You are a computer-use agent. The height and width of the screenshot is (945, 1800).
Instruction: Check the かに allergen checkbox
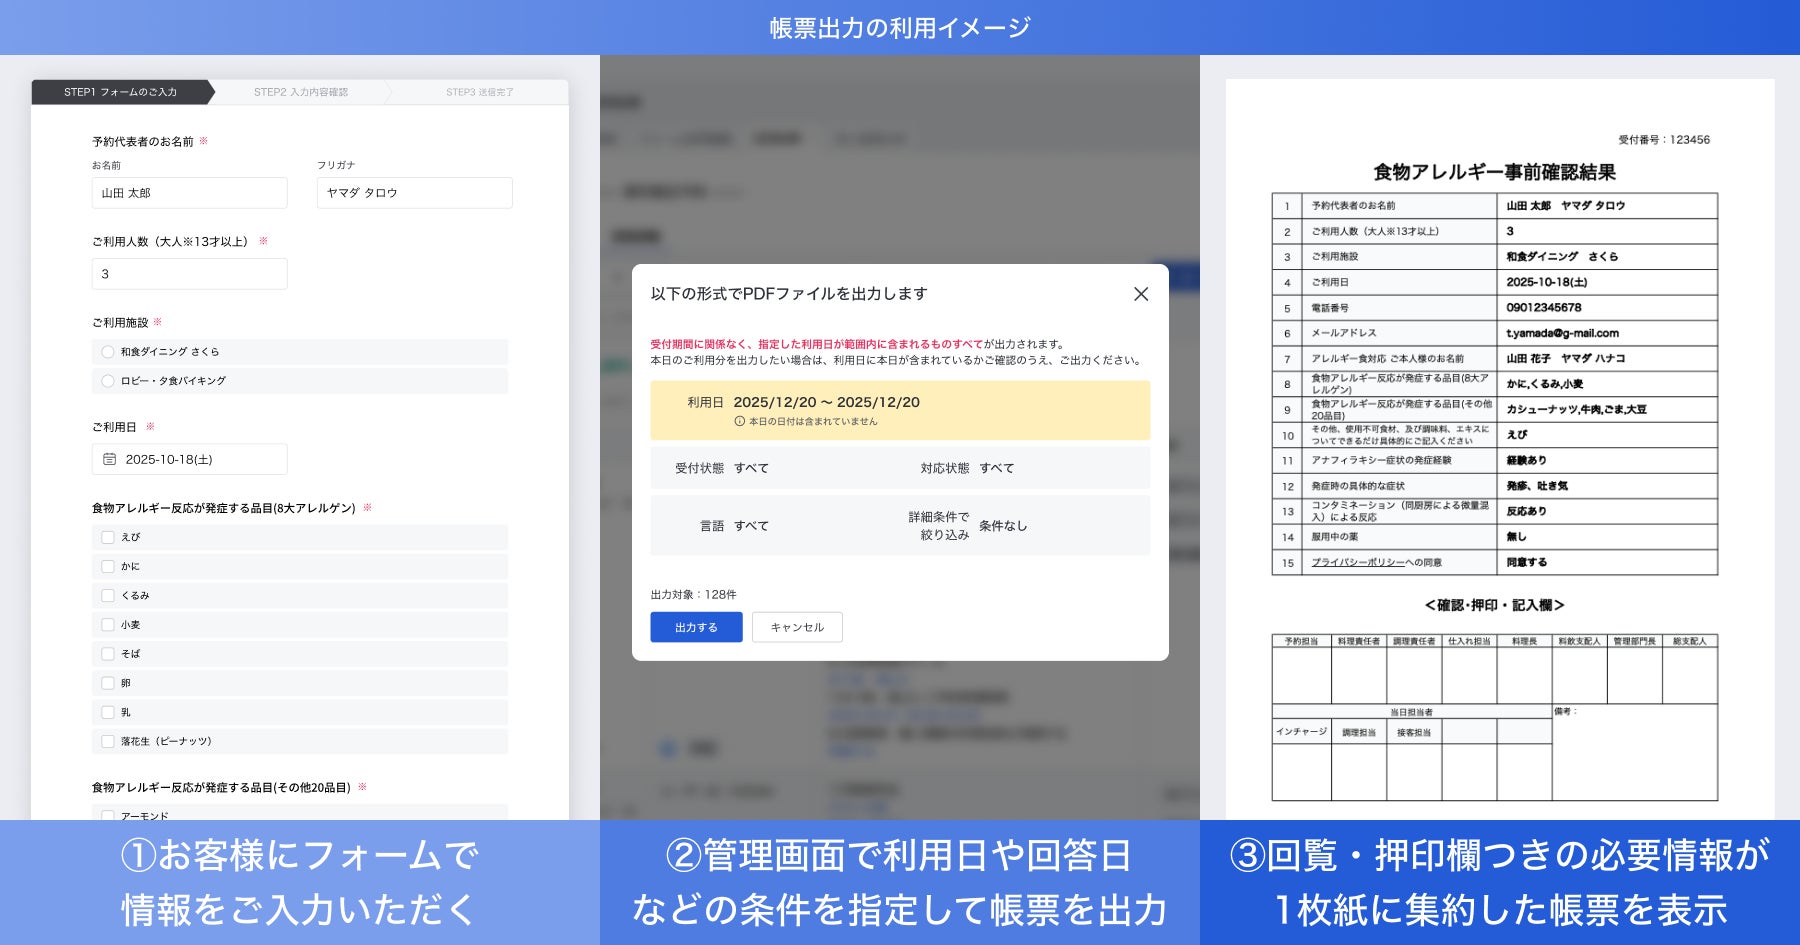[x=108, y=566]
